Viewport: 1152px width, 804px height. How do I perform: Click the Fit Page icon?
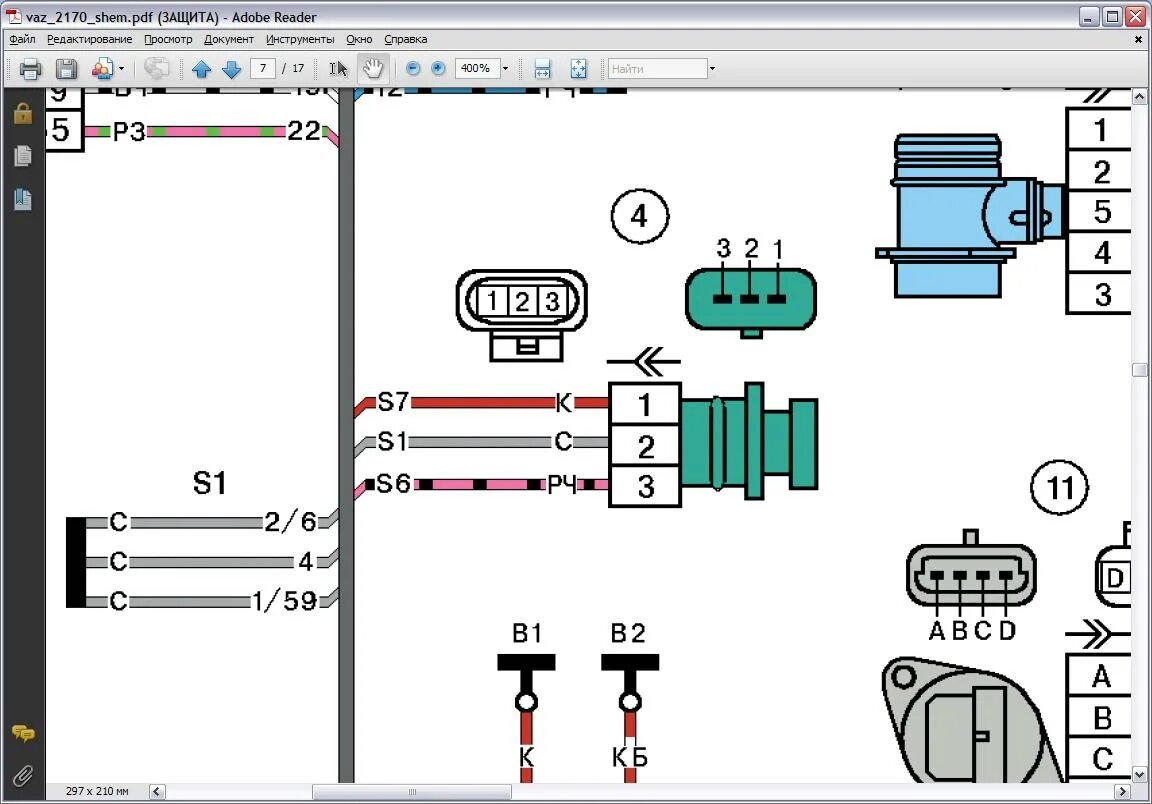click(x=579, y=69)
